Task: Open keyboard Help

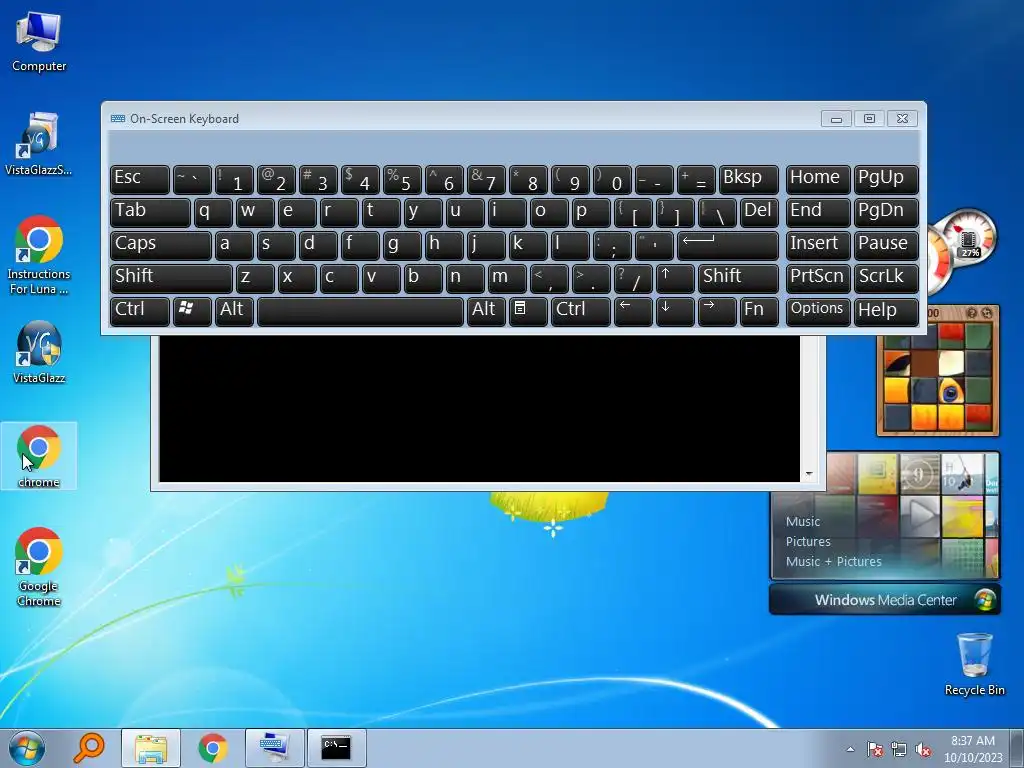Action: [x=886, y=311]
